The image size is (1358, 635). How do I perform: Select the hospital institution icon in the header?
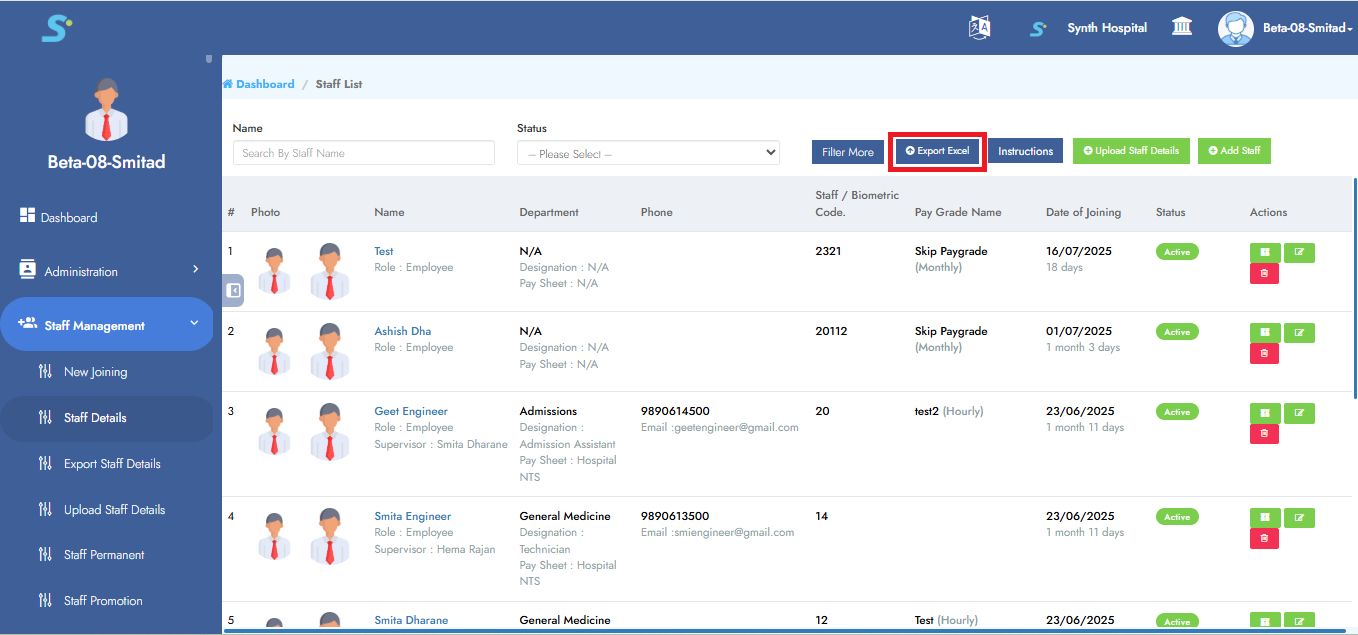tap(1181, 27)
